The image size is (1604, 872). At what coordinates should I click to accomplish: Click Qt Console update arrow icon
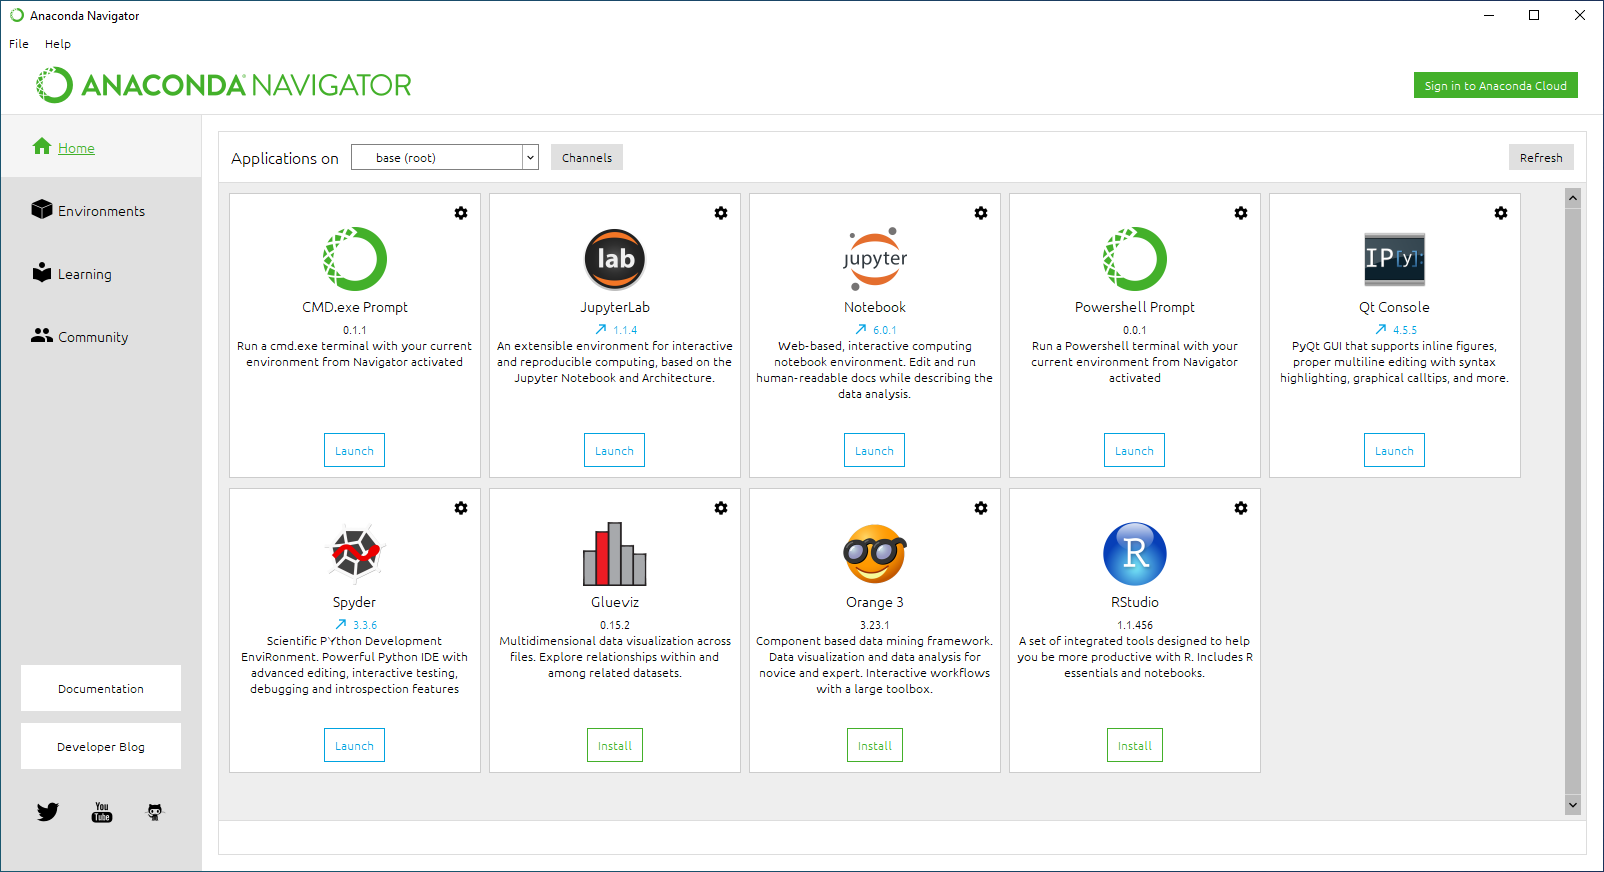click(x=1381, y=329)
